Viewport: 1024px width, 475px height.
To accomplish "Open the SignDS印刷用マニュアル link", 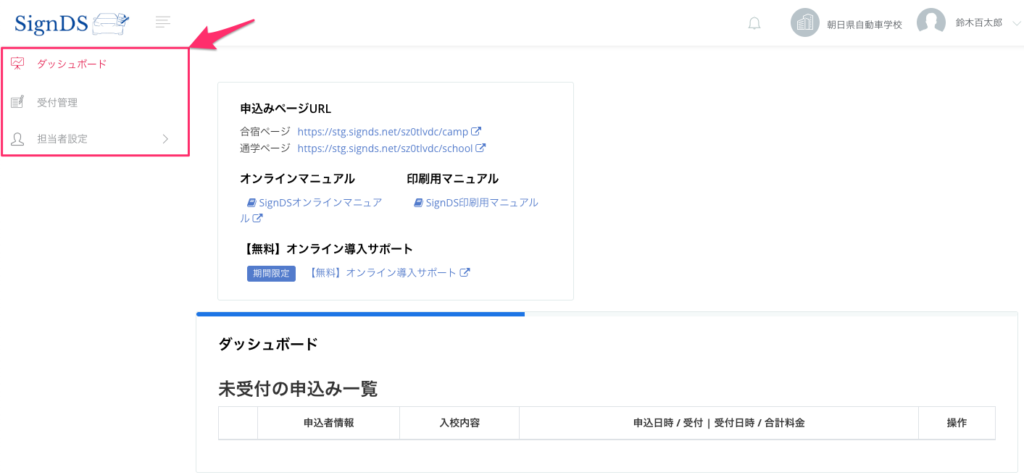I will point(476,202).
